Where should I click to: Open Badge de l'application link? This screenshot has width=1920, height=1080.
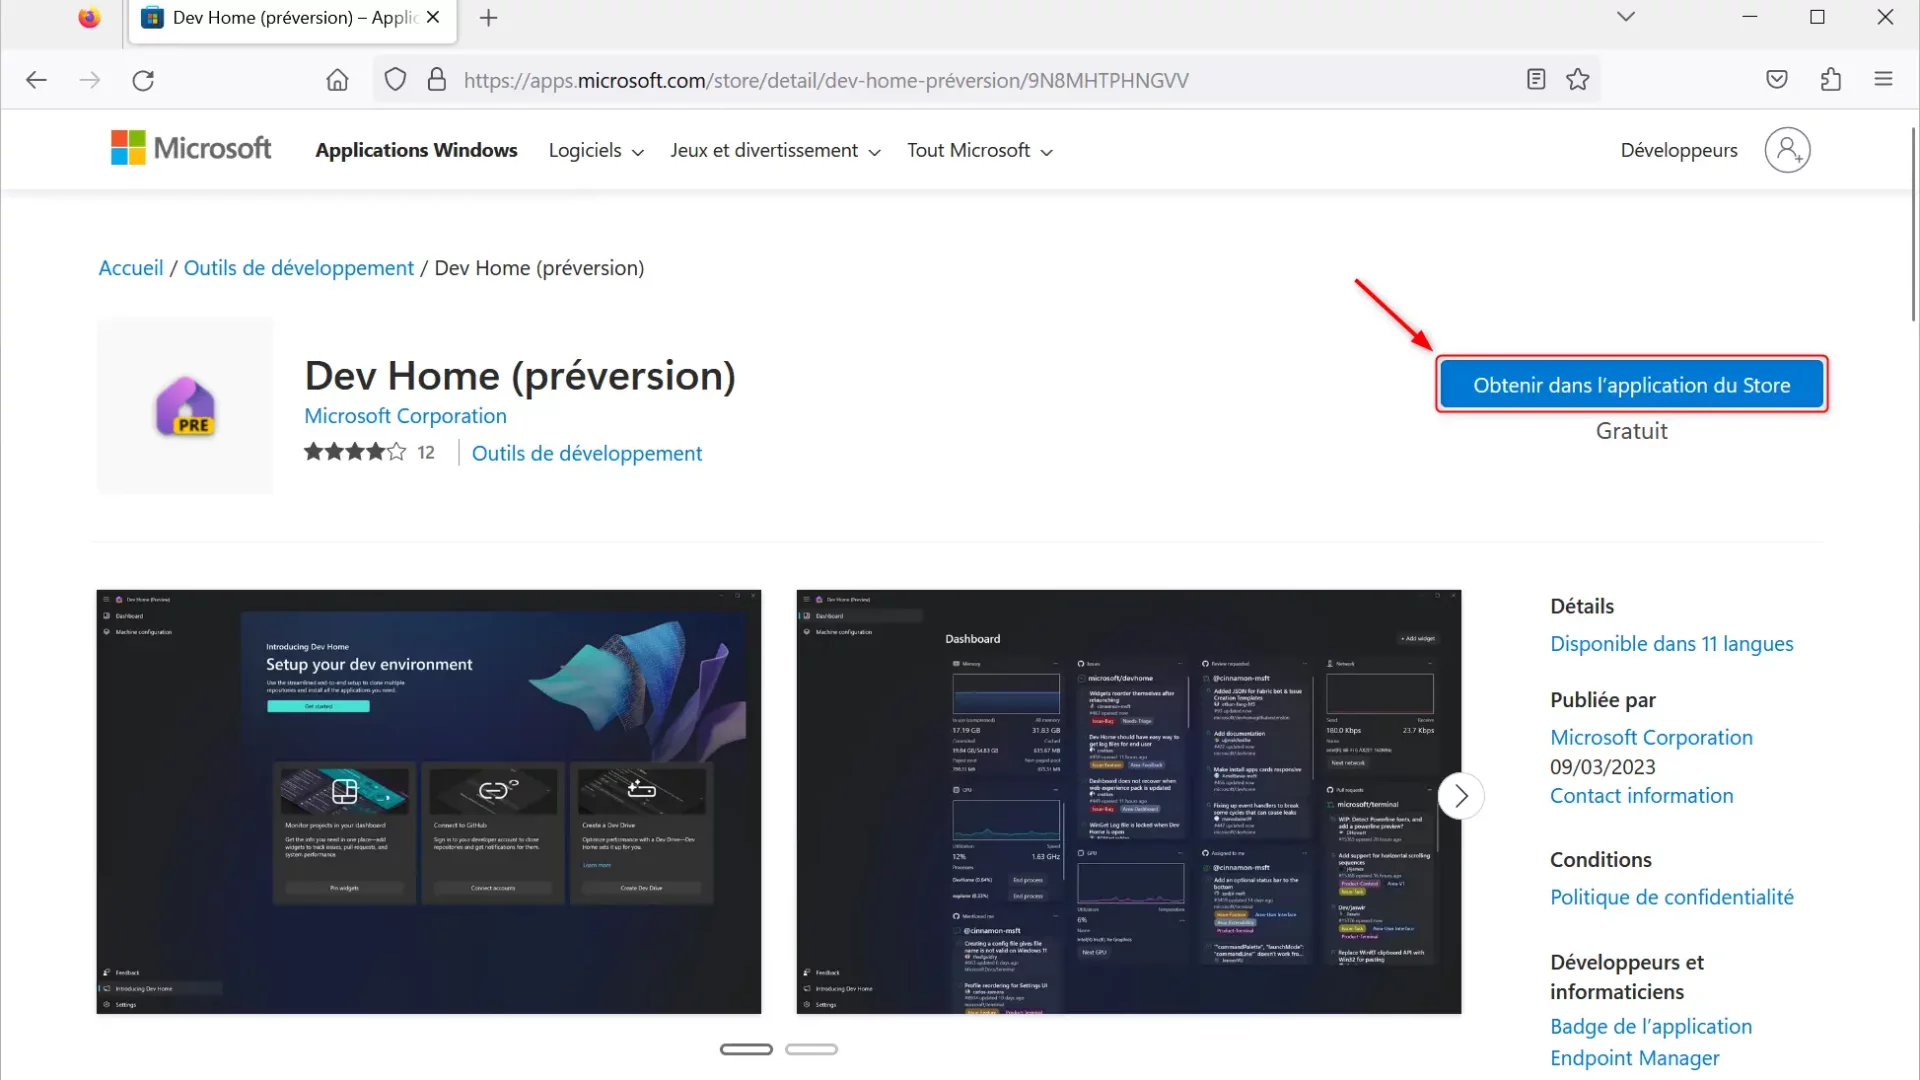pos(1651,1026)
